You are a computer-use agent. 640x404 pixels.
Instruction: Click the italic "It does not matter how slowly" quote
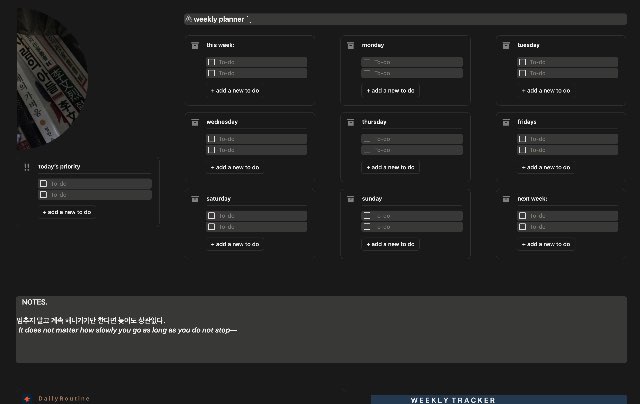pyautogui.click(x=127, y=330)
